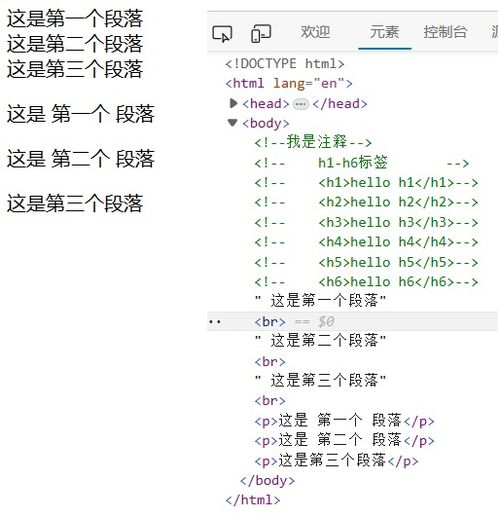Expand the head element triangle

click(233, 104)
